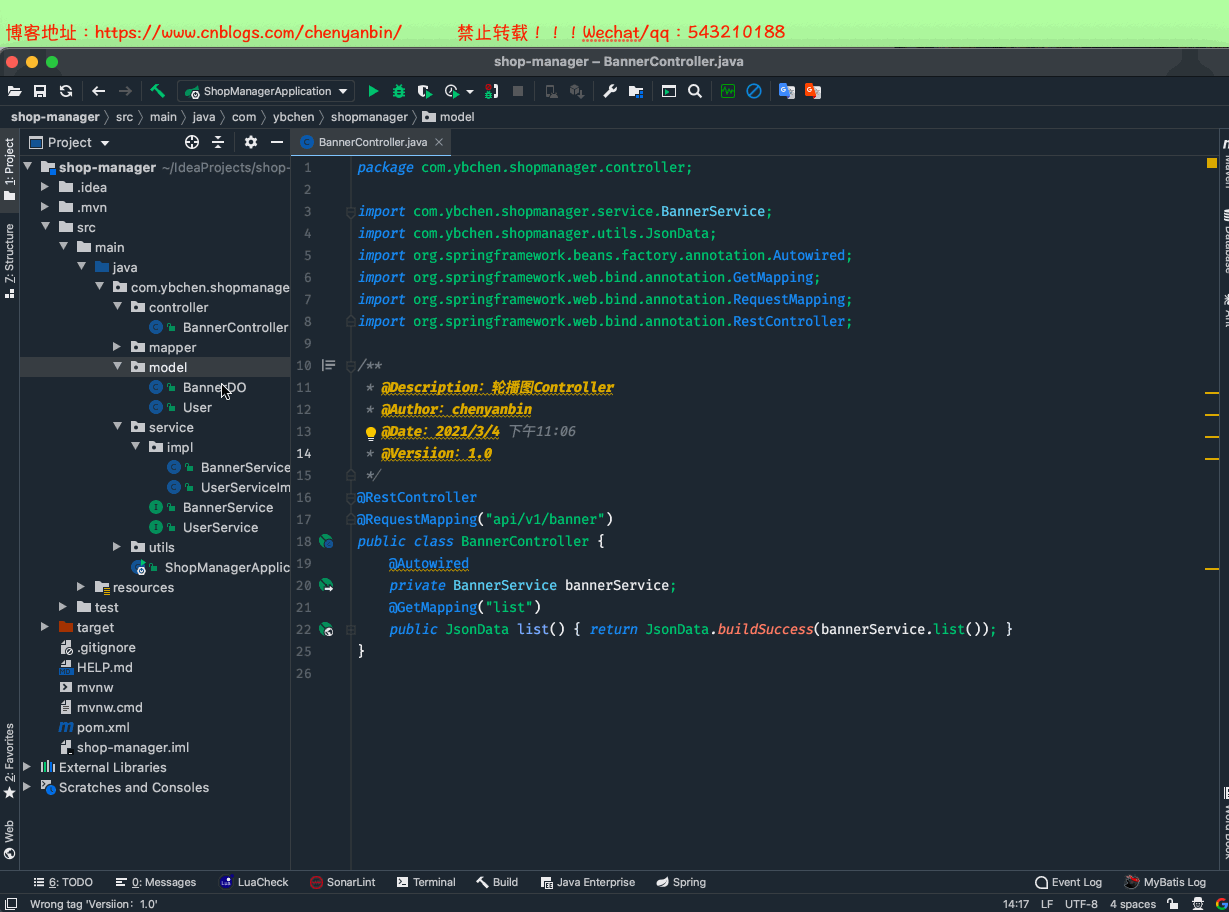The height and width of the screenshot is (912, 1229).
Task: Toggle the javadoc rendered-view icon on line 10
Action: click(x=328, y=365)
